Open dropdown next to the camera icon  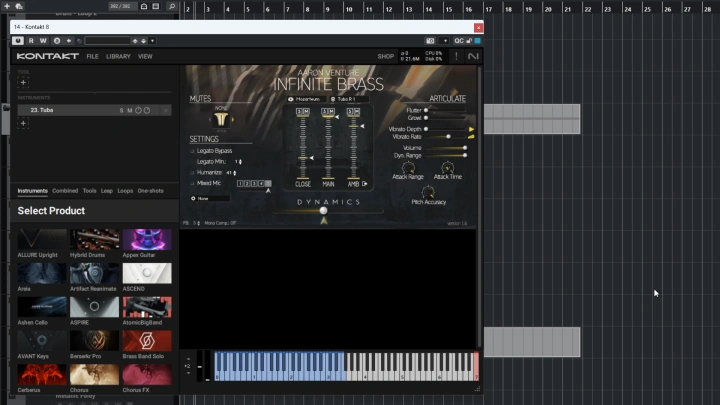445,41
